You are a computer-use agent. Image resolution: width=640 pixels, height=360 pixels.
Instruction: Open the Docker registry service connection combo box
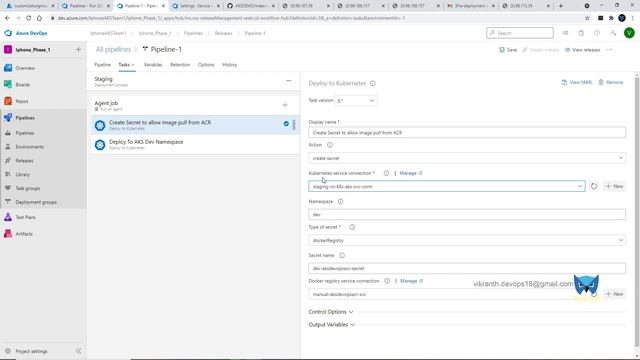coord(447,294)
